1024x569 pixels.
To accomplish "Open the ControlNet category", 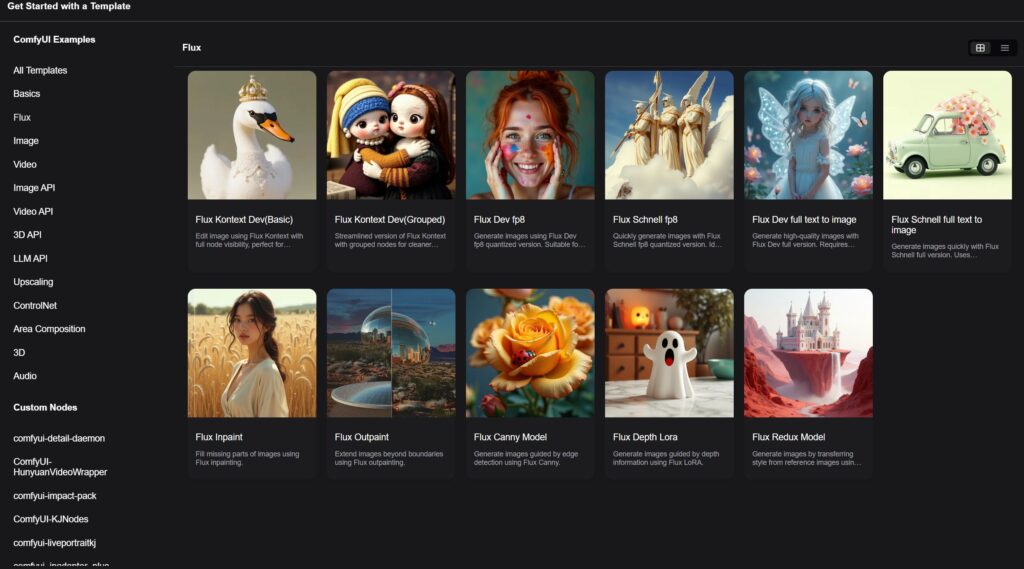I will (36, 305).
